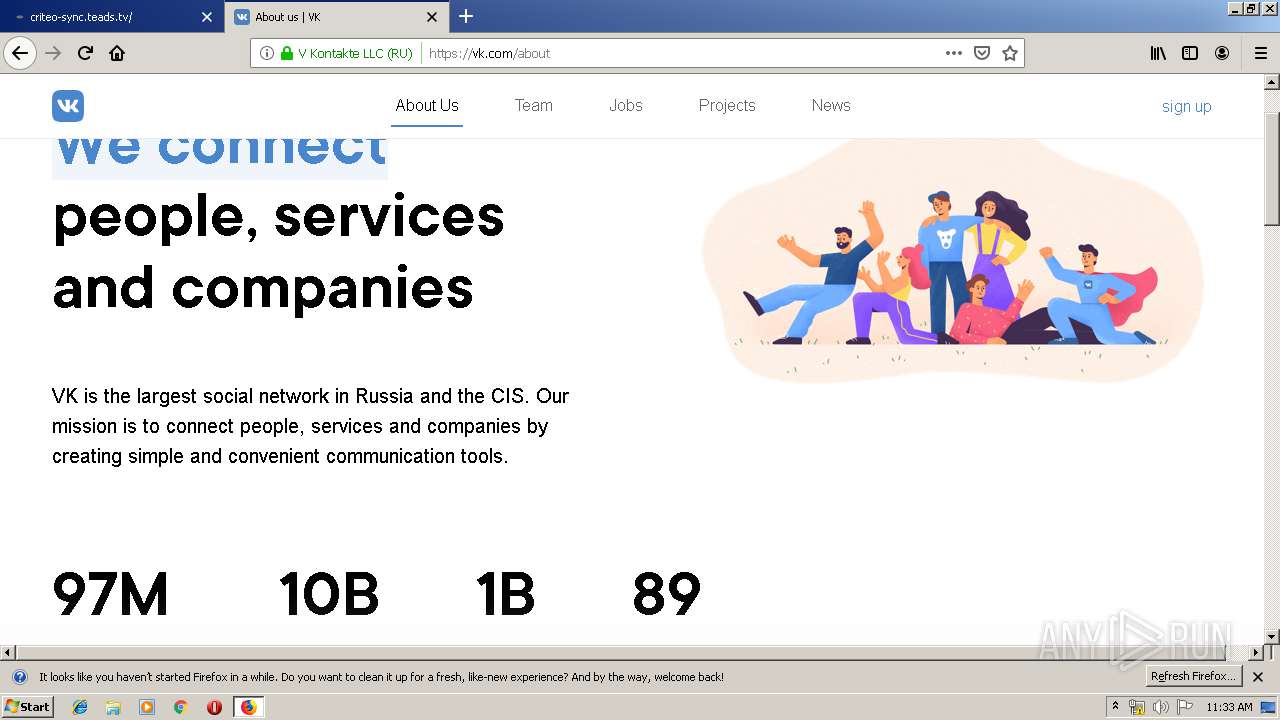Click 'VK is the largest social network' paragraph

[x=310, y=426]
